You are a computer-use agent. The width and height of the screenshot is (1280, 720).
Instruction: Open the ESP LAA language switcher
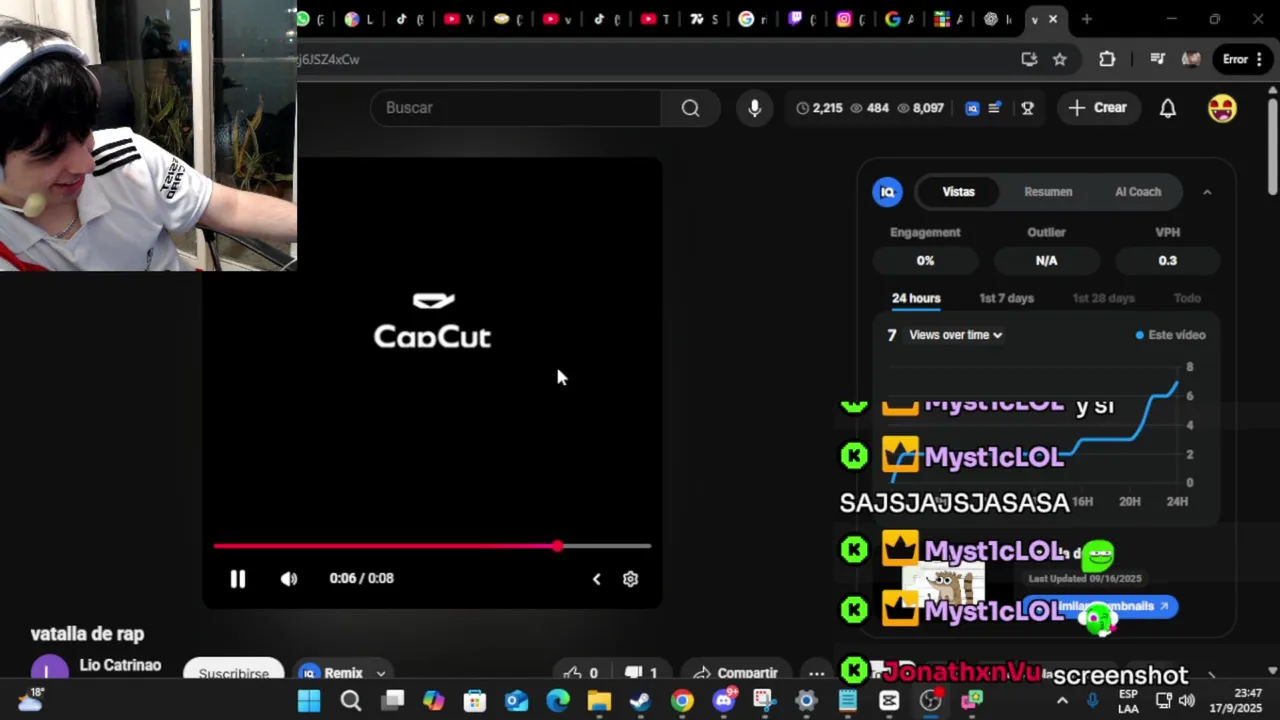pos(1128,701)
